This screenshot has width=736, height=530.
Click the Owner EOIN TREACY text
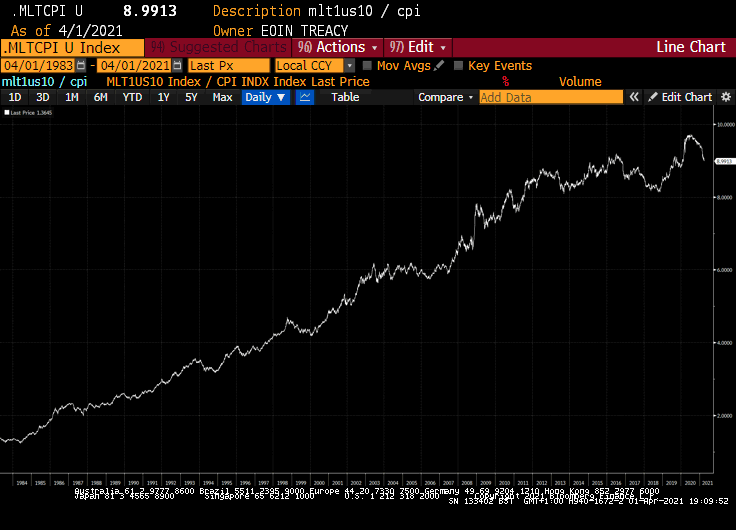[x=280, y=31]
